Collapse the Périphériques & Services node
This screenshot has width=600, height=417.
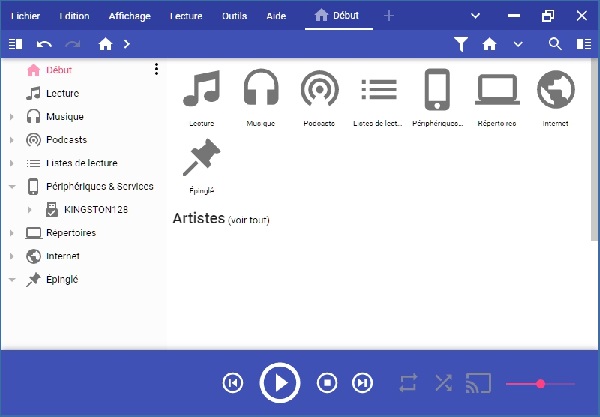tap(12, 187)
